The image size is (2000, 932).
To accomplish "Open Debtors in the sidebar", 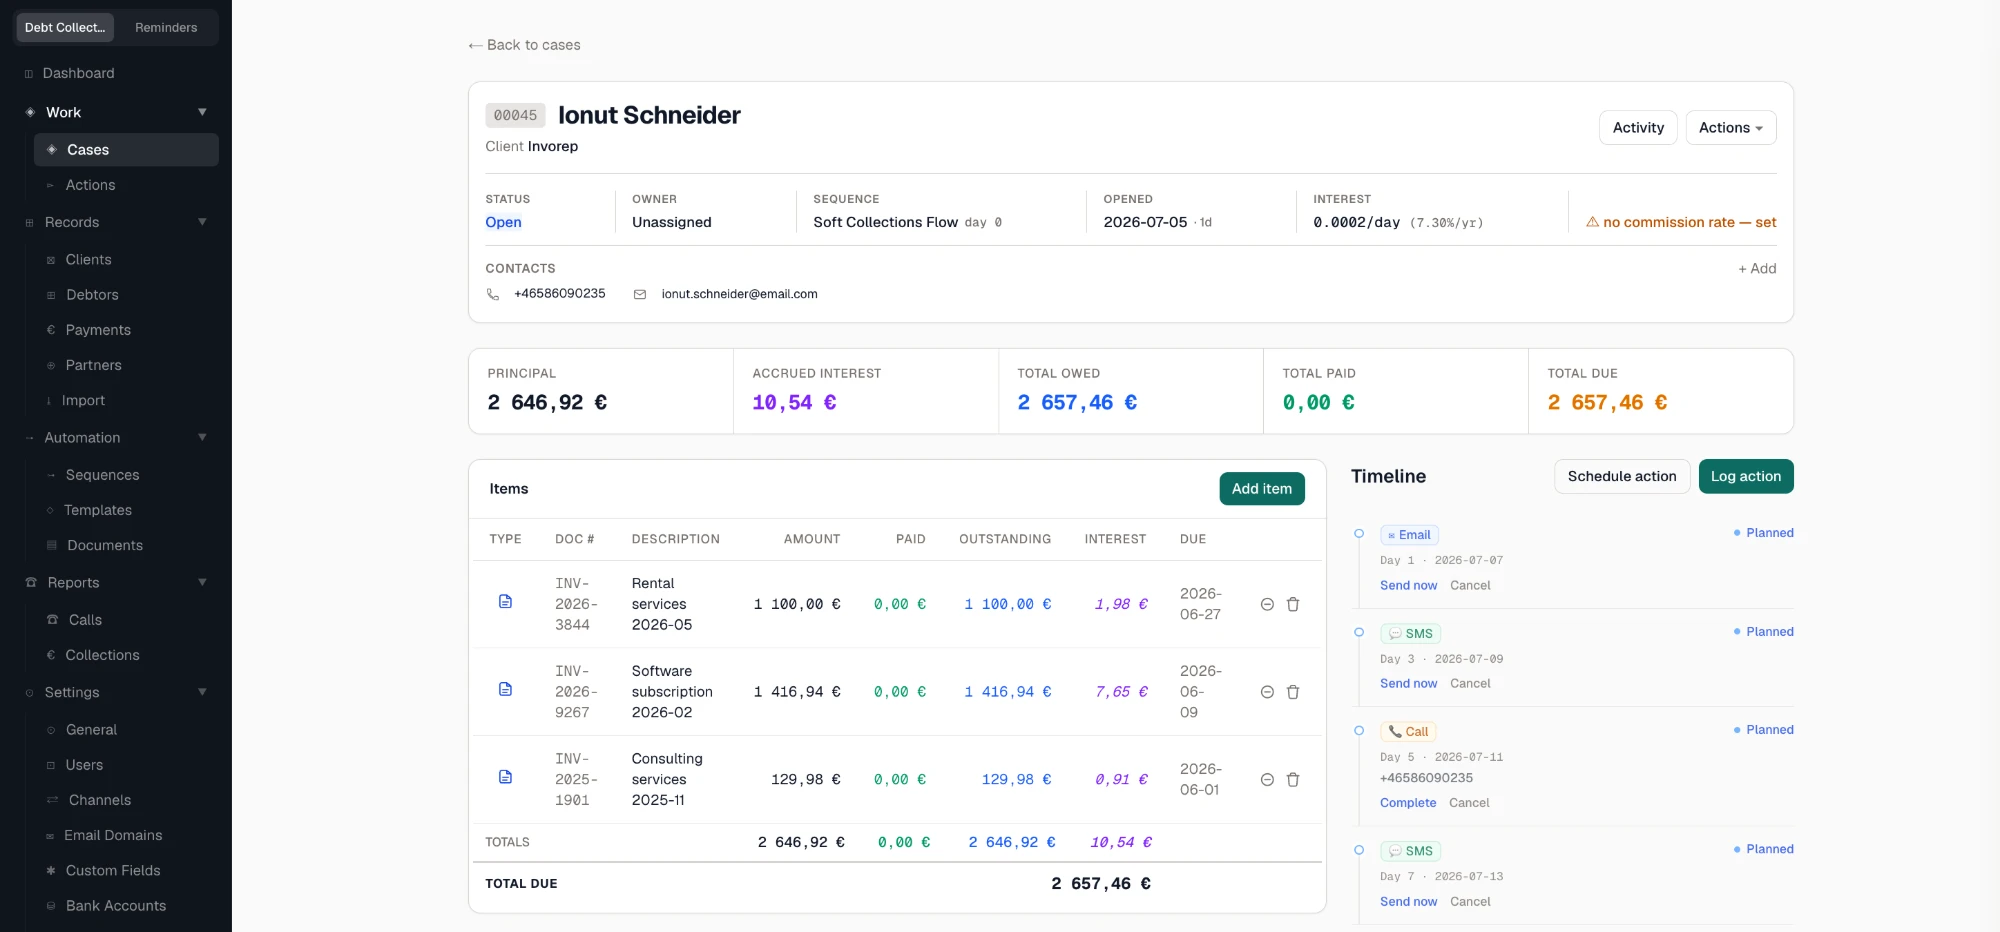I will point(92,295).
